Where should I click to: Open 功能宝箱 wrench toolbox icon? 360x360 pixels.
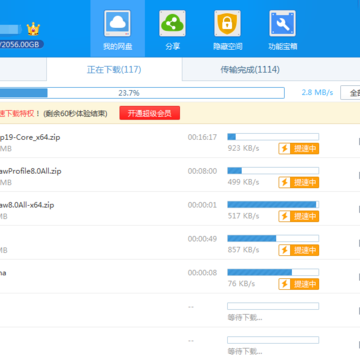click(282, 23)
